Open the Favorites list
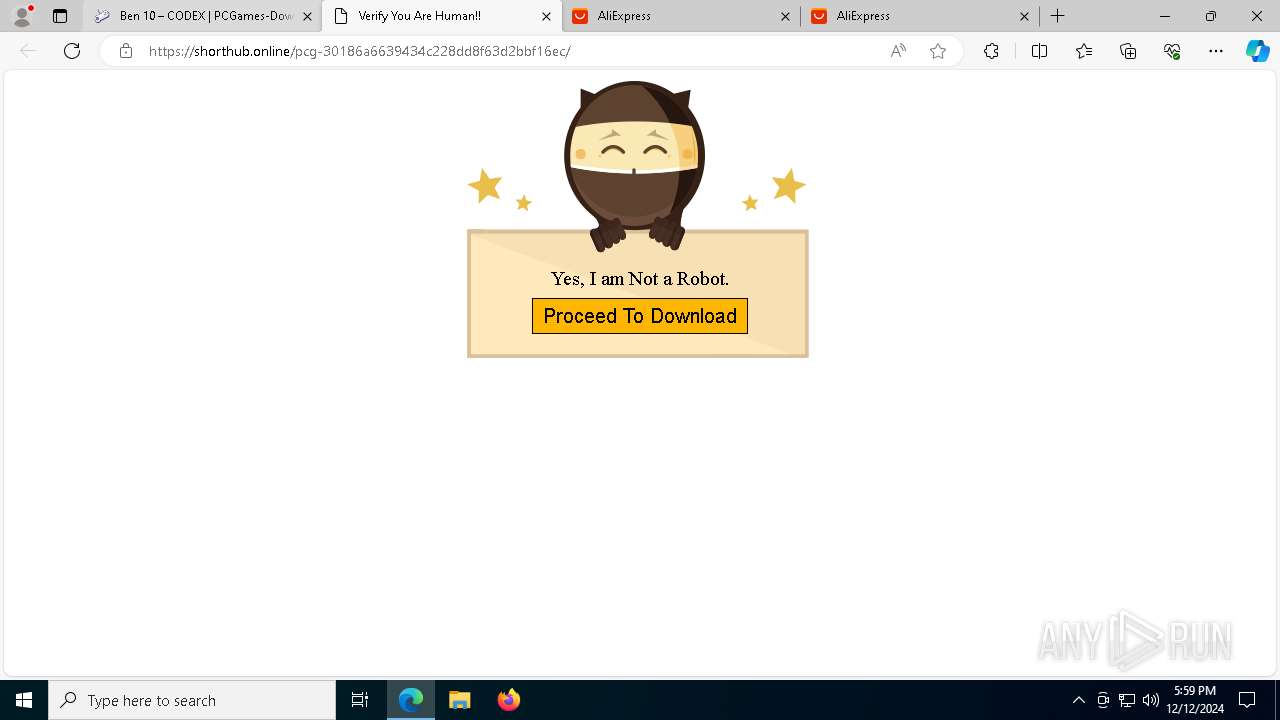Image resolution: width=1280 pixels, height=720 pixels. click(1084, 51)
